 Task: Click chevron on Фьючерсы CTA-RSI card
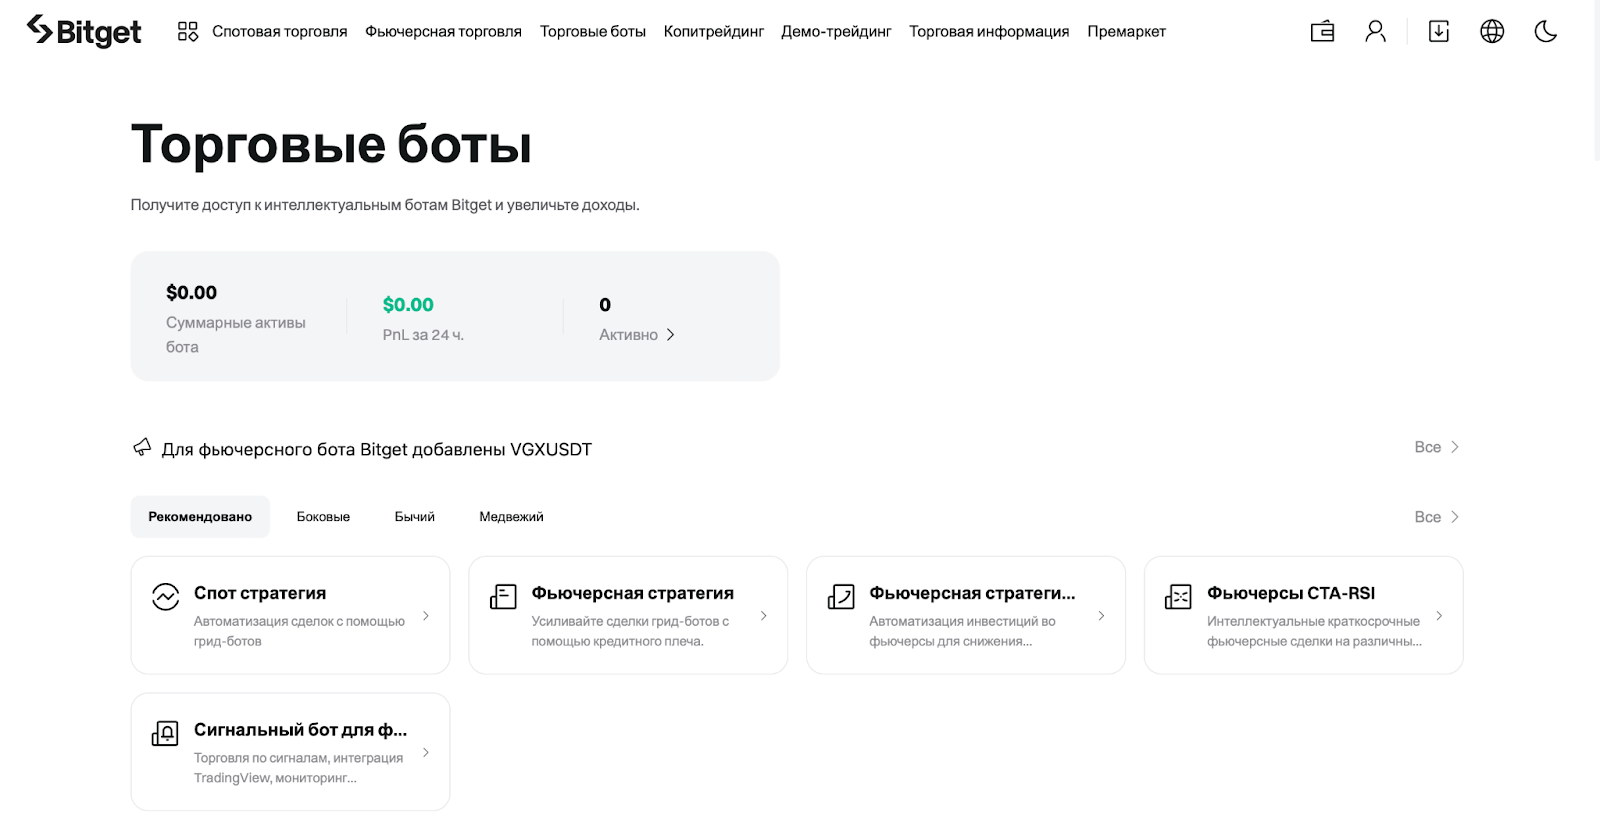coord(1439,616)
